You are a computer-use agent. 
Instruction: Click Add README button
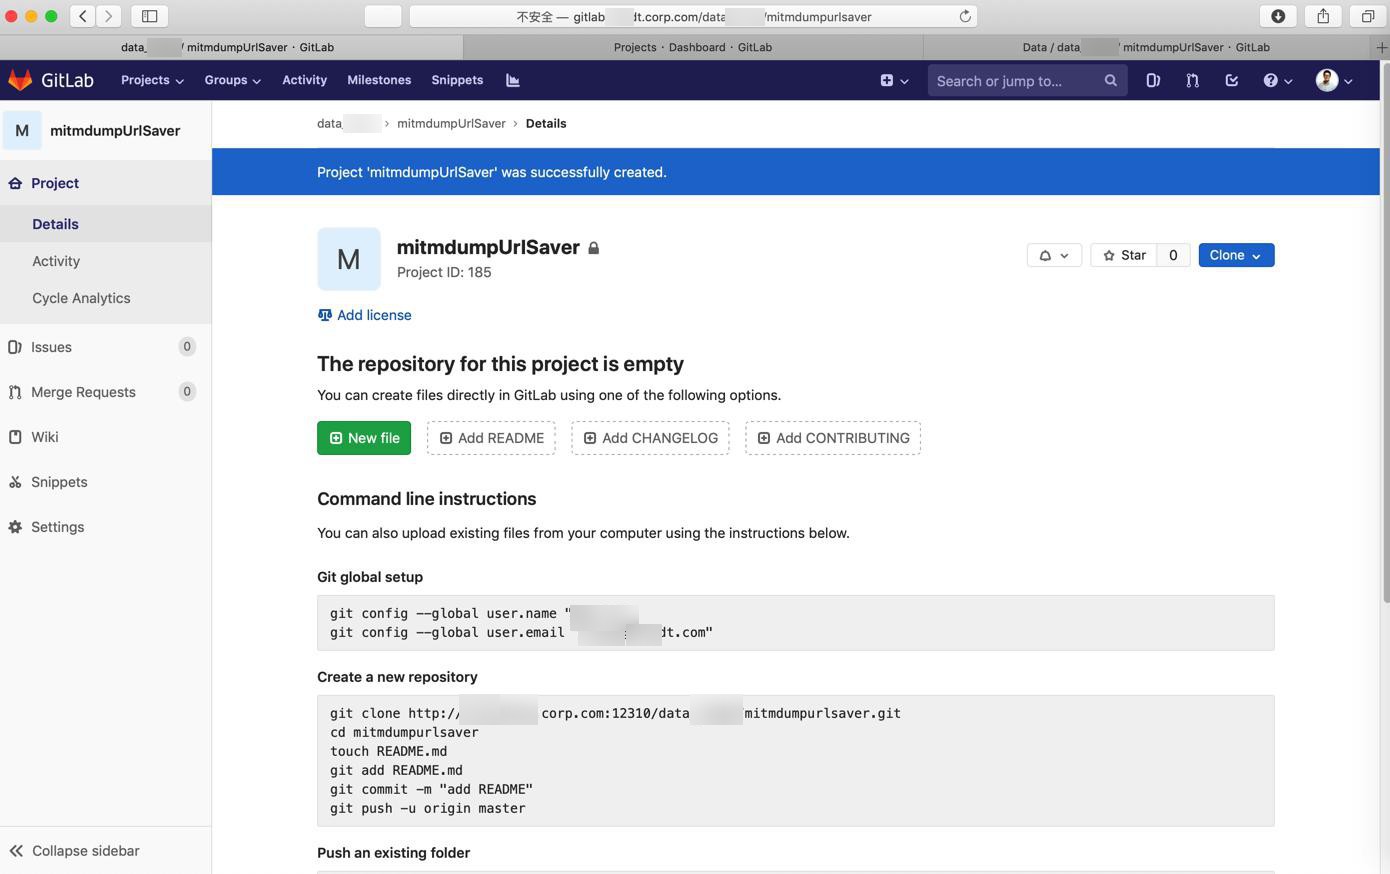(491, 438)
